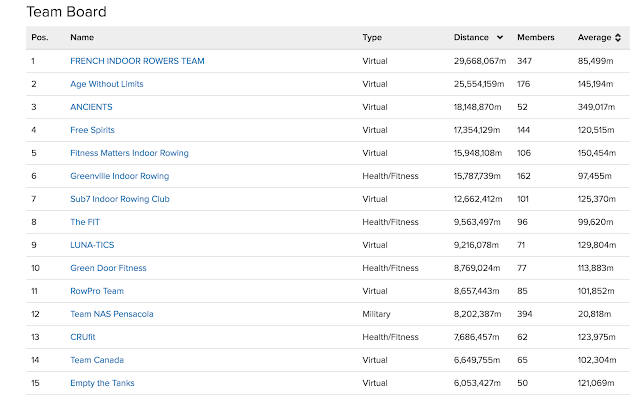Click Health/Fitness type for Greenville row
The width and height of the screenshot is (640, 400).
[x=390, y=176]
